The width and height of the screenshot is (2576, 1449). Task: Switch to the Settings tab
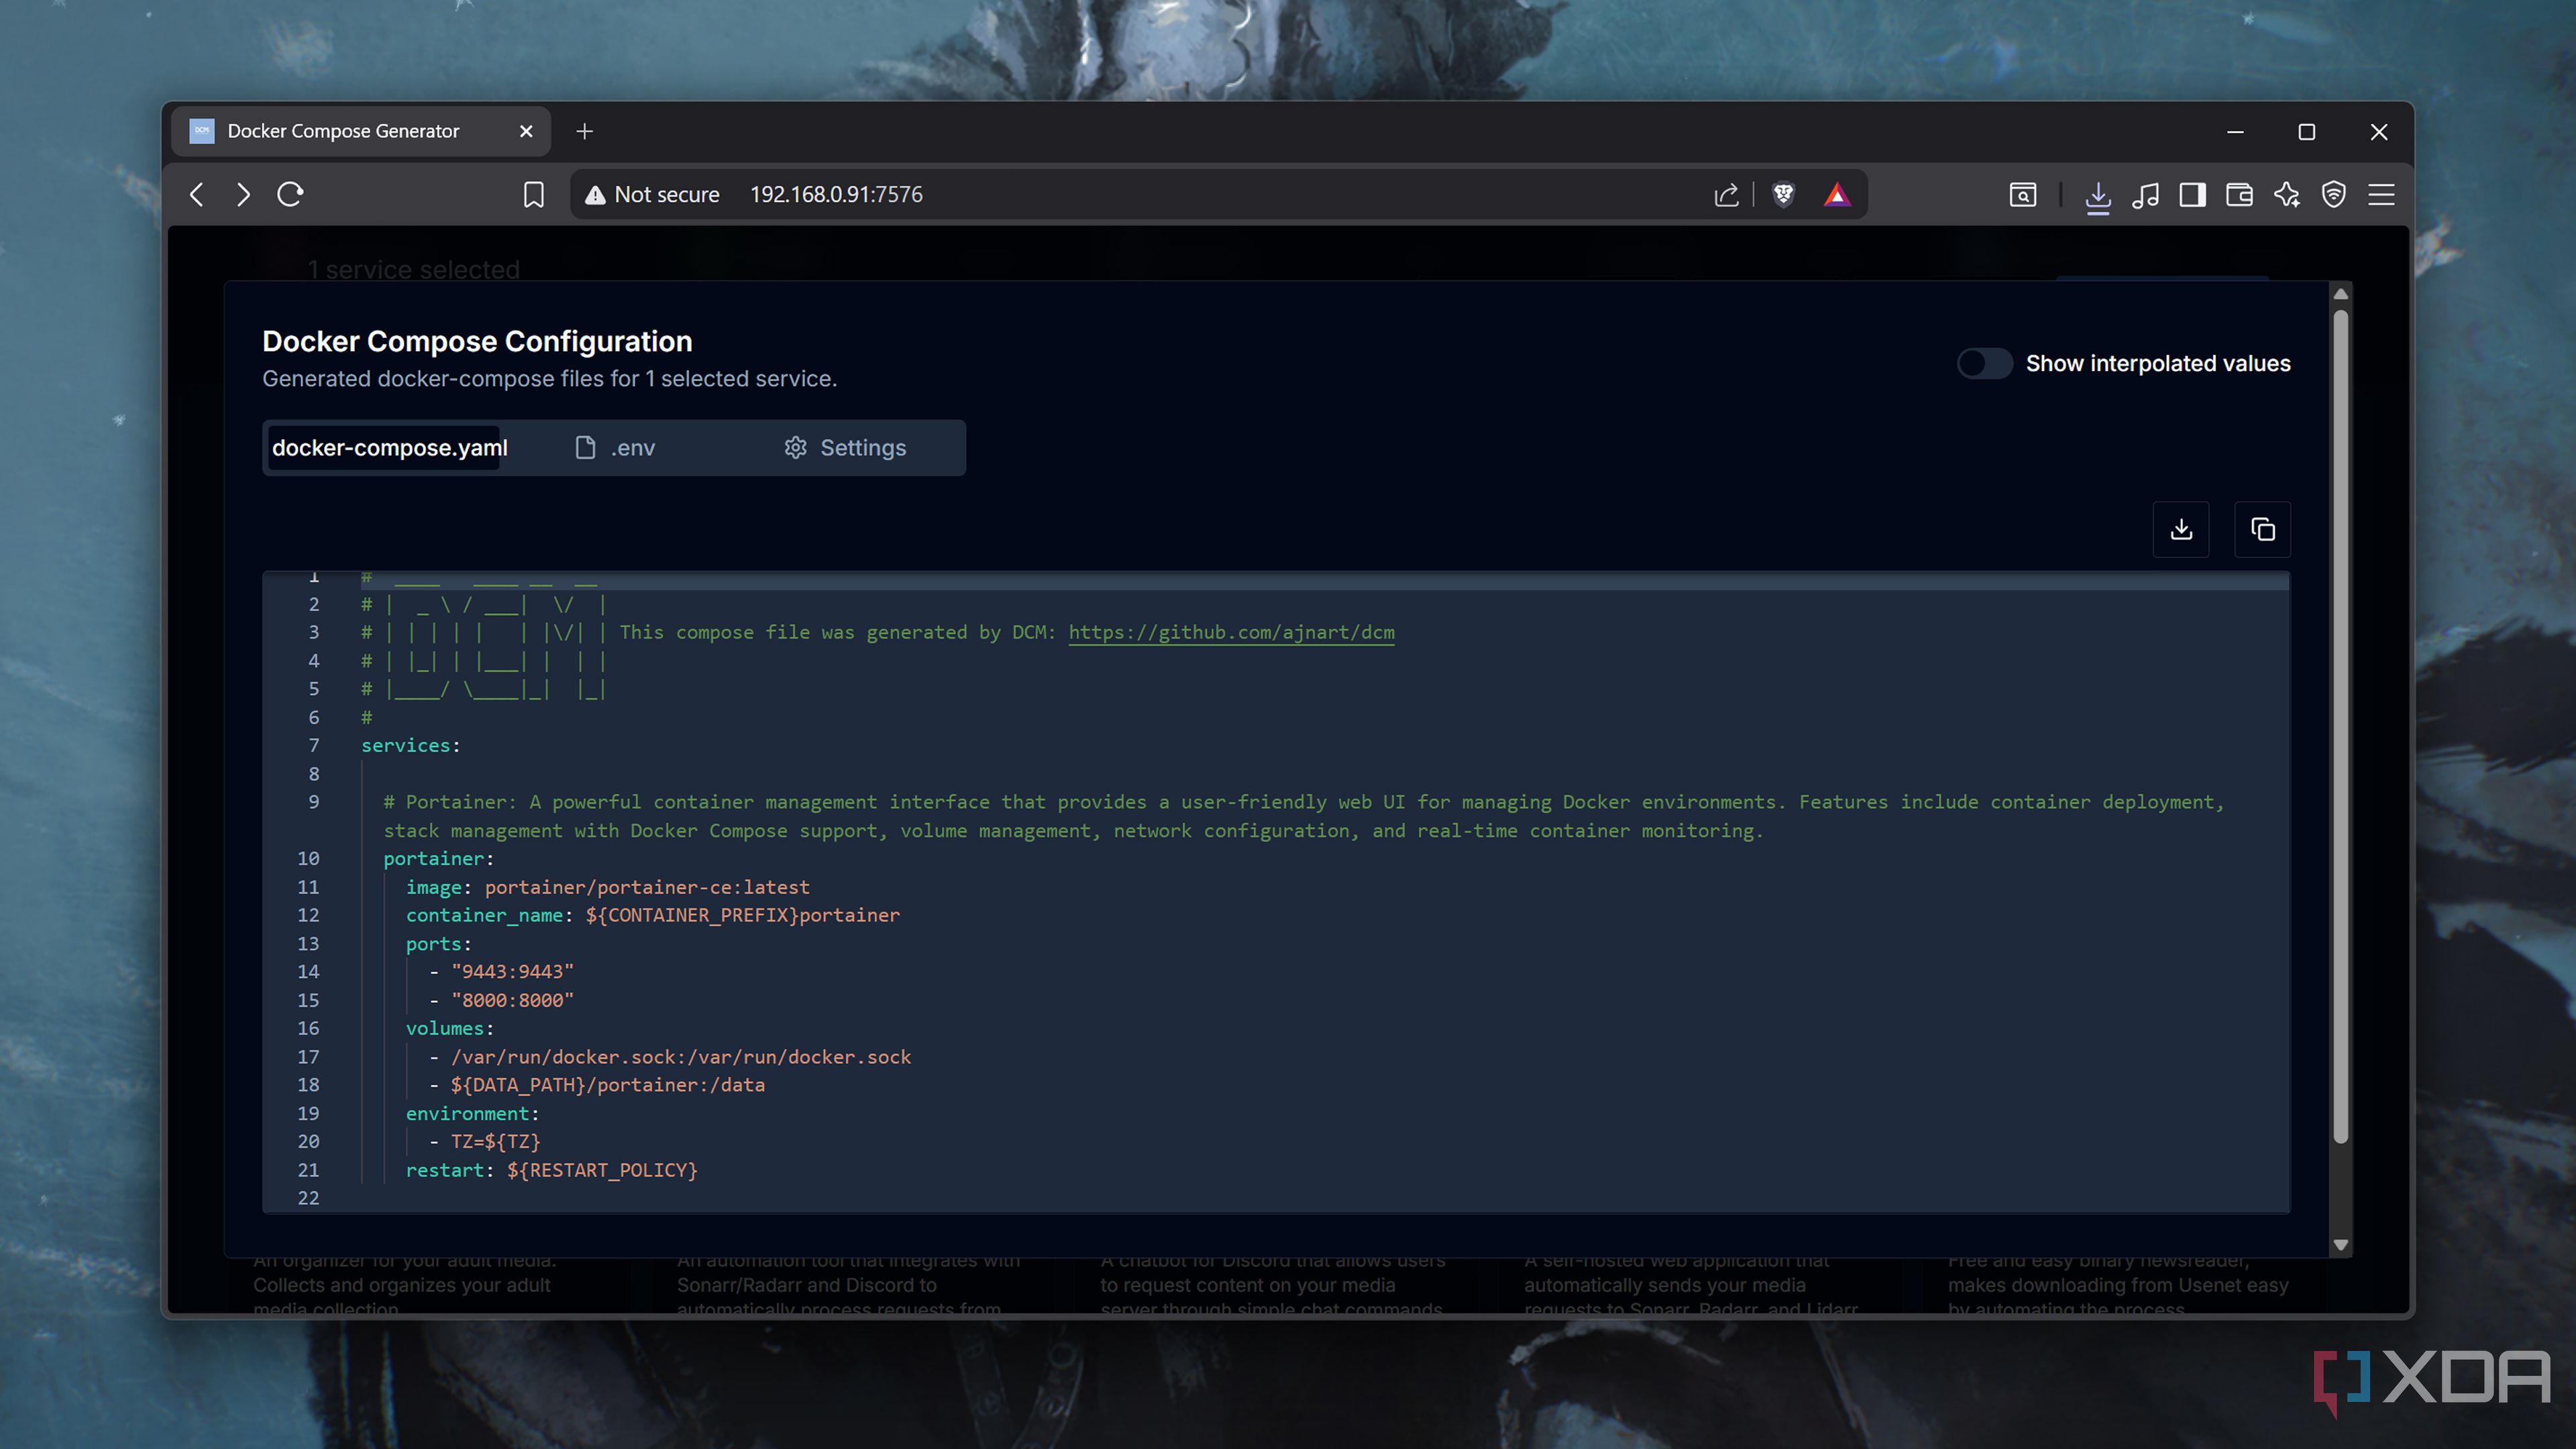click(x=845, y=448)
